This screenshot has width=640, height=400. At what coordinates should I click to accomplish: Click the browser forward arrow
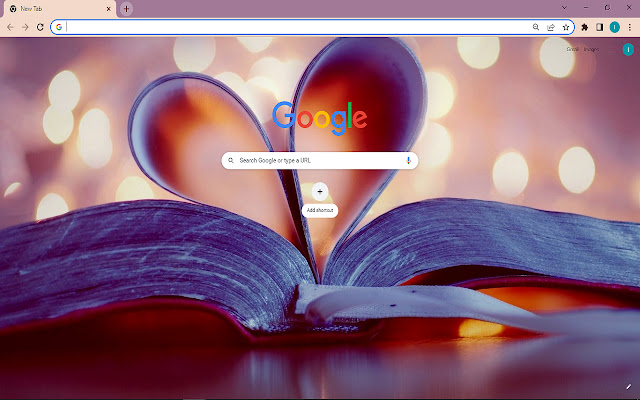click(25, 27)
